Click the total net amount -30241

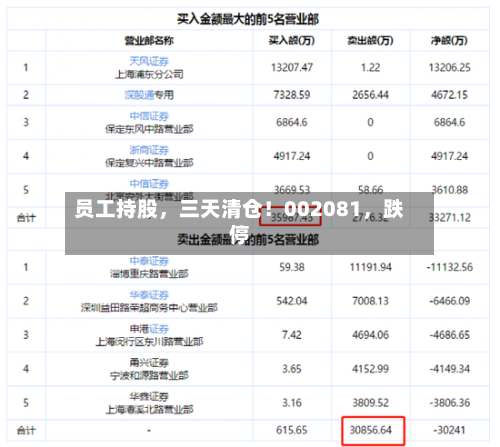pyautogui.click(x=449, y=430)
